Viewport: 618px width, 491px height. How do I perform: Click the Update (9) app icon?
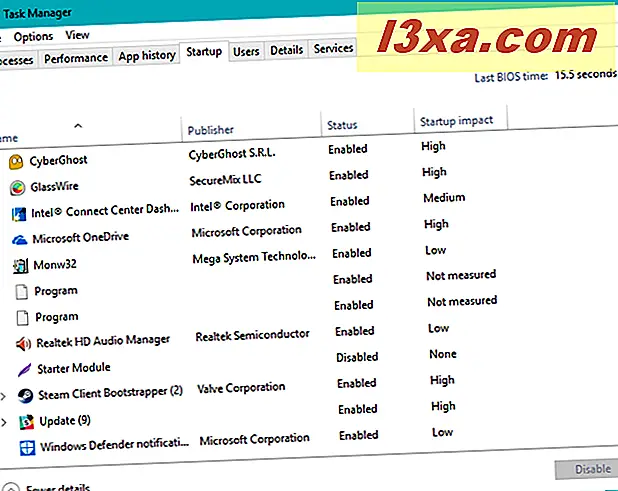point(26,422)
